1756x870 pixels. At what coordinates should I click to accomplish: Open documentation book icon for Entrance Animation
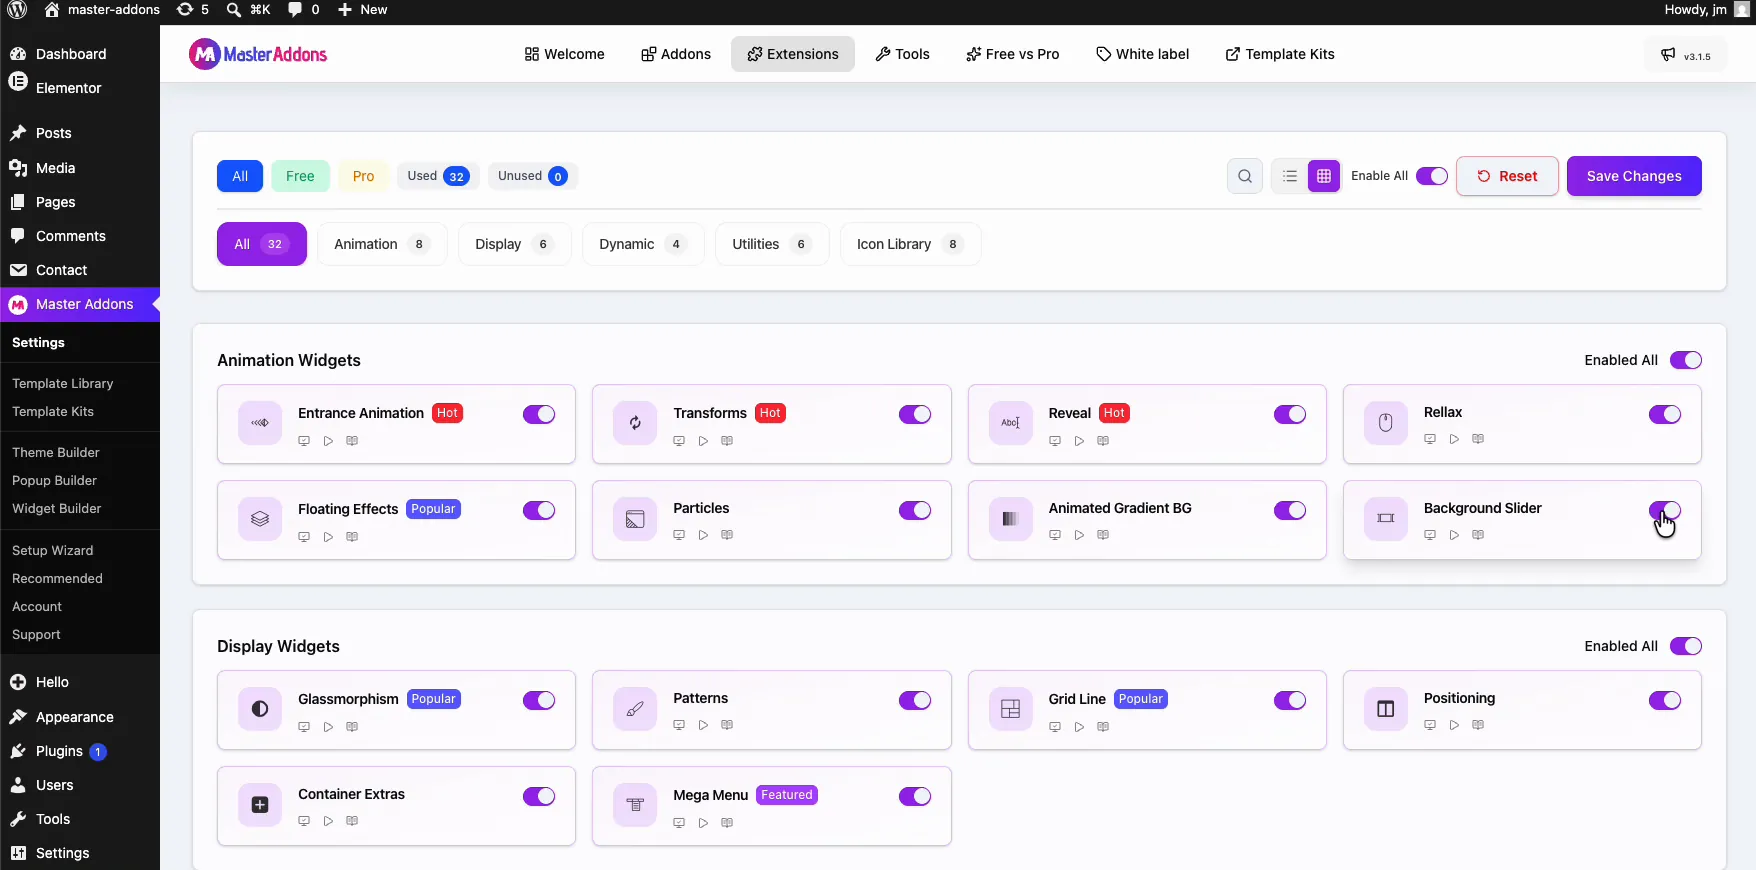[x=352, y=441]
